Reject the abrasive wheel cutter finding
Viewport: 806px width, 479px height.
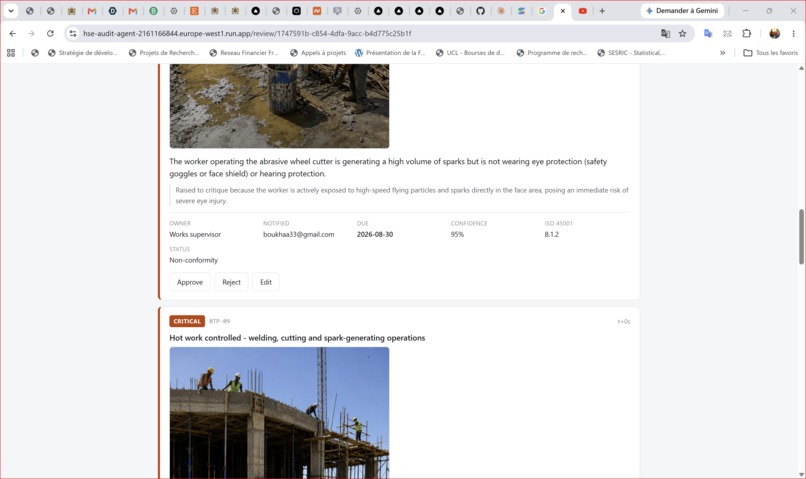point(231,282)
